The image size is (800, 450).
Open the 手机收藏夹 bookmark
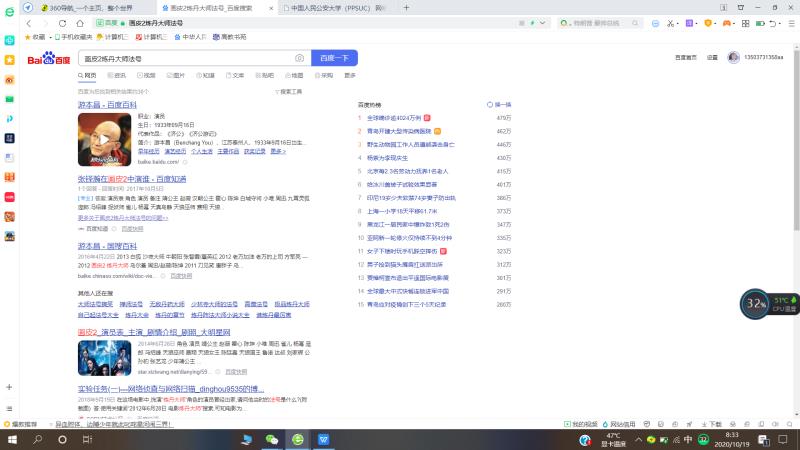(x=73, y=37)
